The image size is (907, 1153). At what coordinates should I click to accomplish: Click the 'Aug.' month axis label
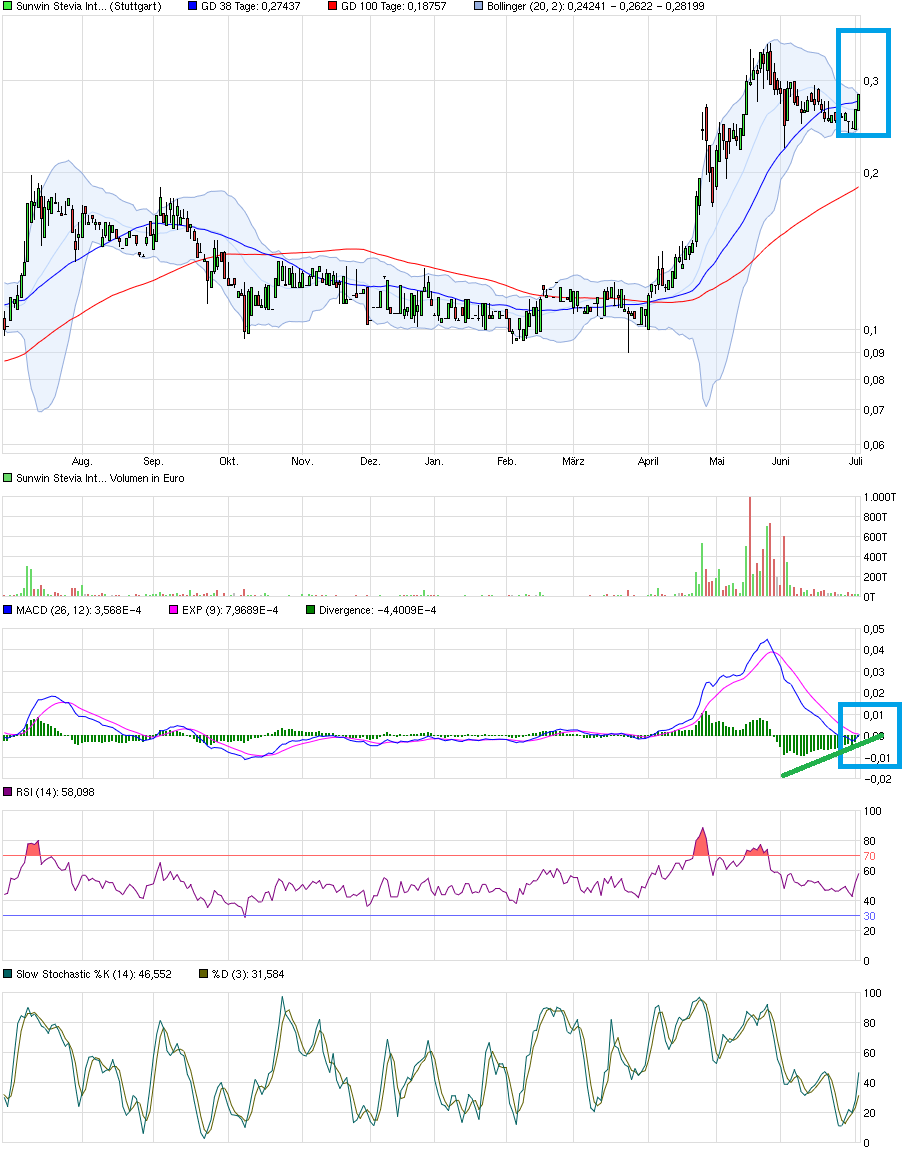click(82, 461)
